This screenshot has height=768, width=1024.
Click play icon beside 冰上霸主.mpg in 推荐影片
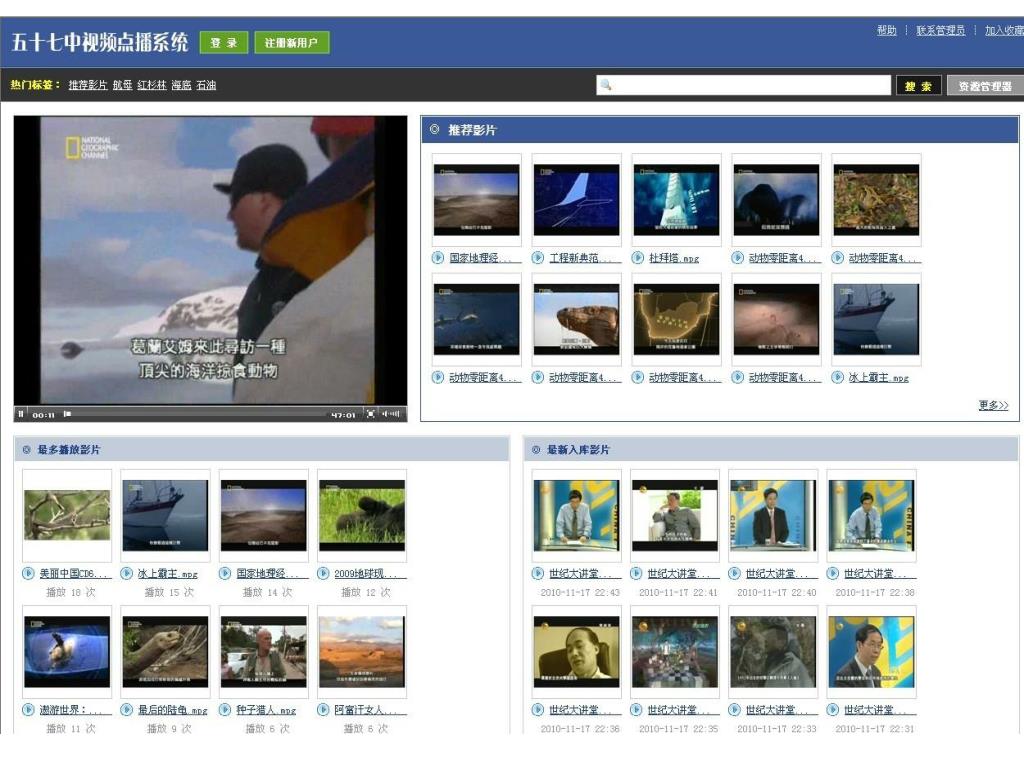pyautogui.click(x=837, y=377)
